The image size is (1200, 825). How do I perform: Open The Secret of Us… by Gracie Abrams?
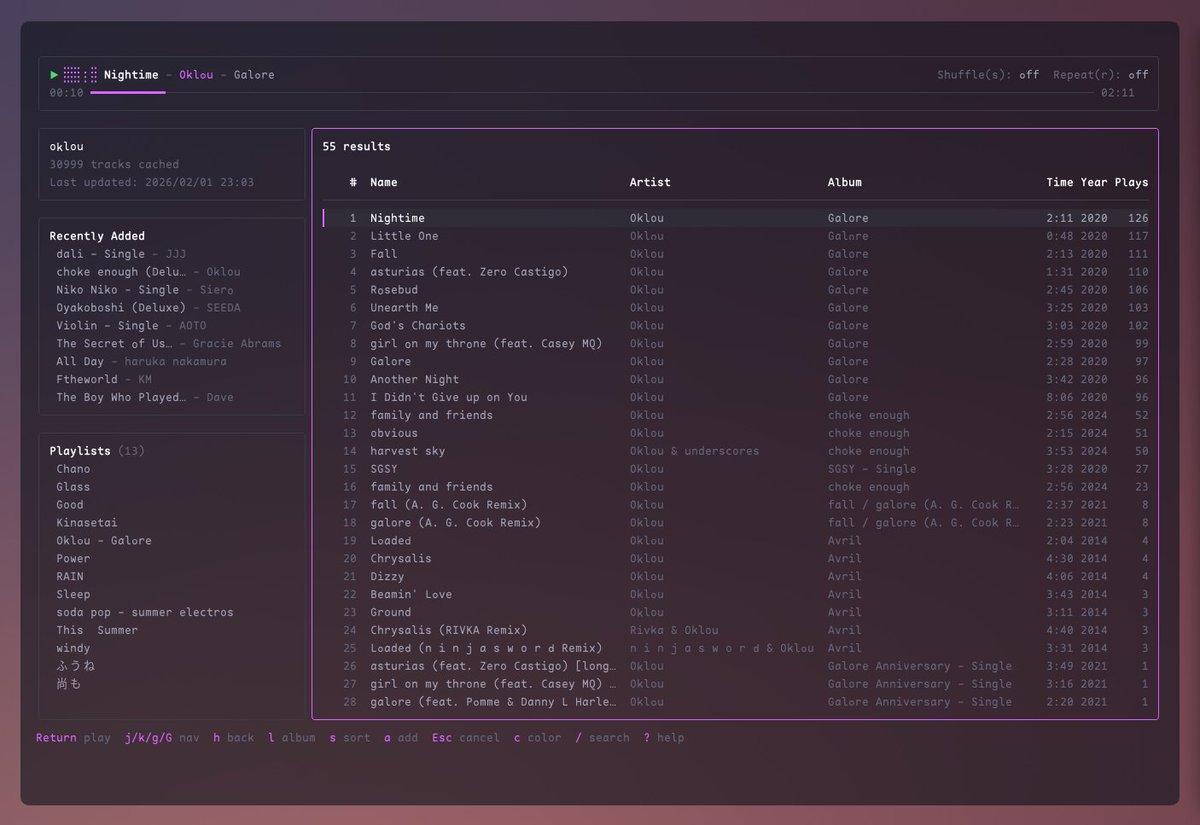click(169, 344)
